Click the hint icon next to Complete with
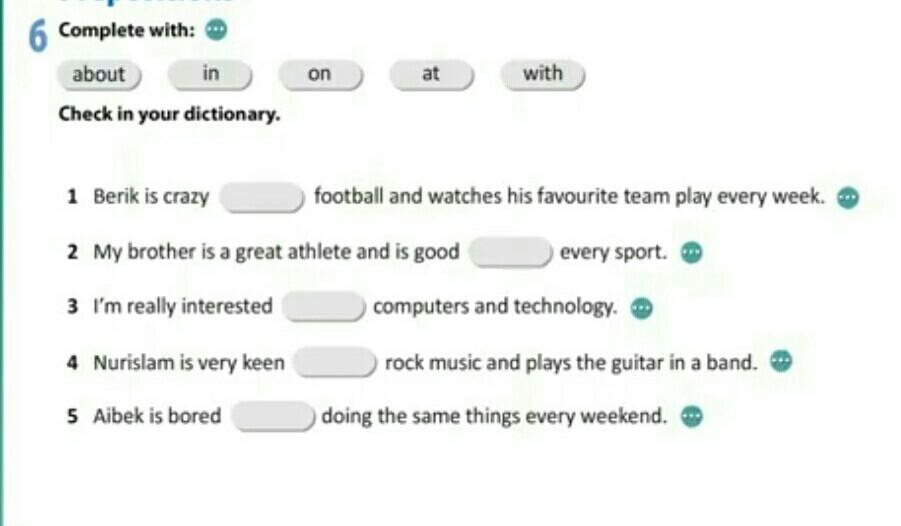The image size is (901, 526). [216, 30]
